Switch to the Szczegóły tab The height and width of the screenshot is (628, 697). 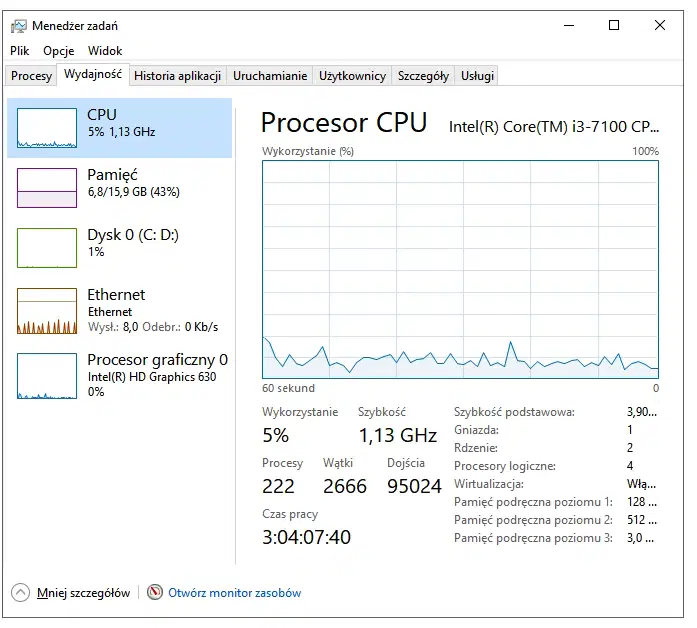pos(423,76)
